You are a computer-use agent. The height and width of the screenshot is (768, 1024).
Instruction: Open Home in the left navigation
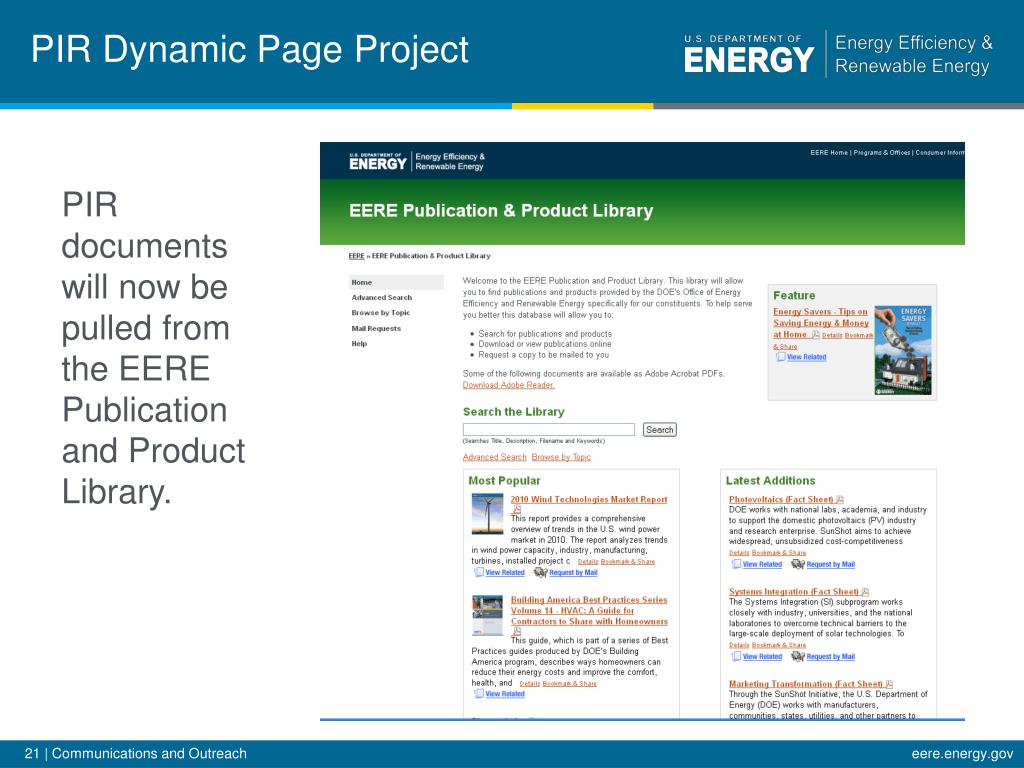(396, 282)
